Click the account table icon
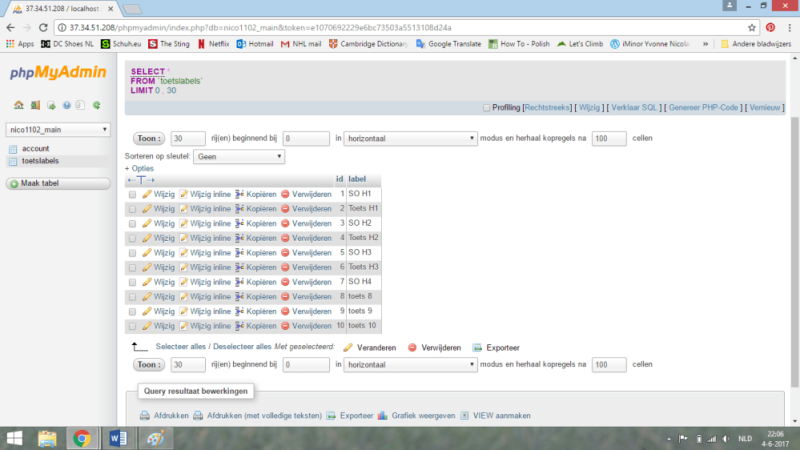800x450 pixels. tap(13, 149)
